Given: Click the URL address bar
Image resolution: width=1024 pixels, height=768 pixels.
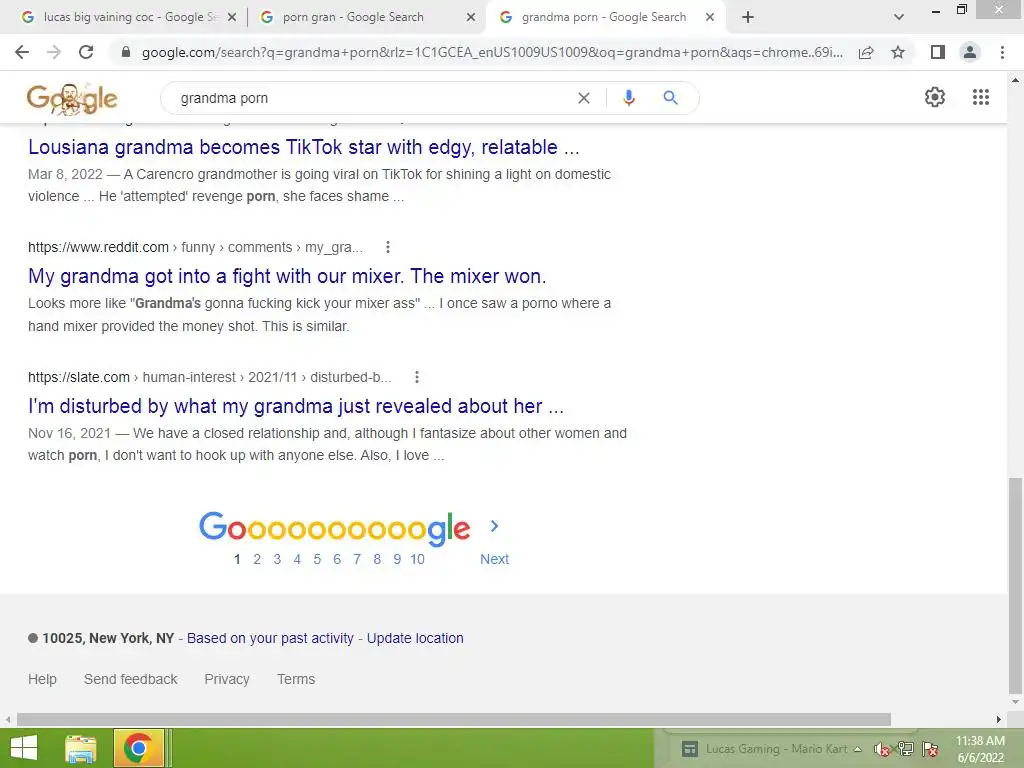Looking at the screenshot, I should pyautogui.click(x=492, y=52).
